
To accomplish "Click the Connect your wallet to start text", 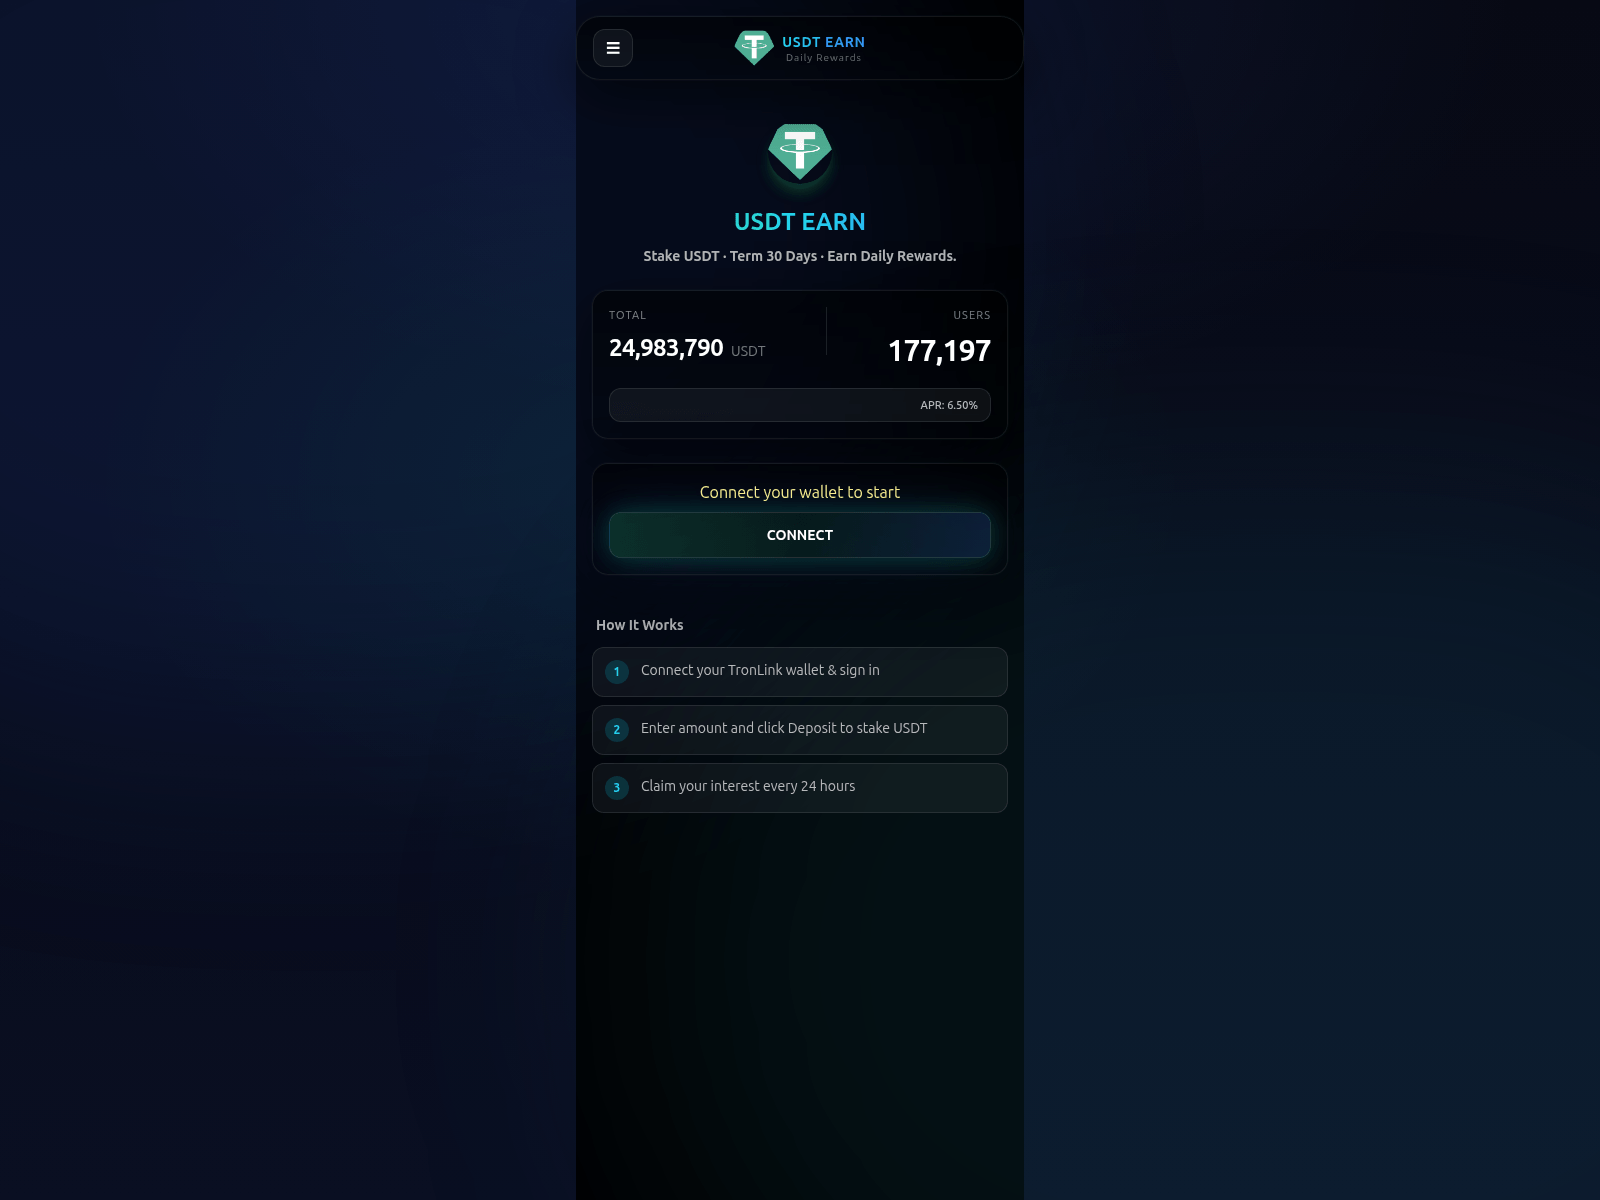I will (800, 492).
